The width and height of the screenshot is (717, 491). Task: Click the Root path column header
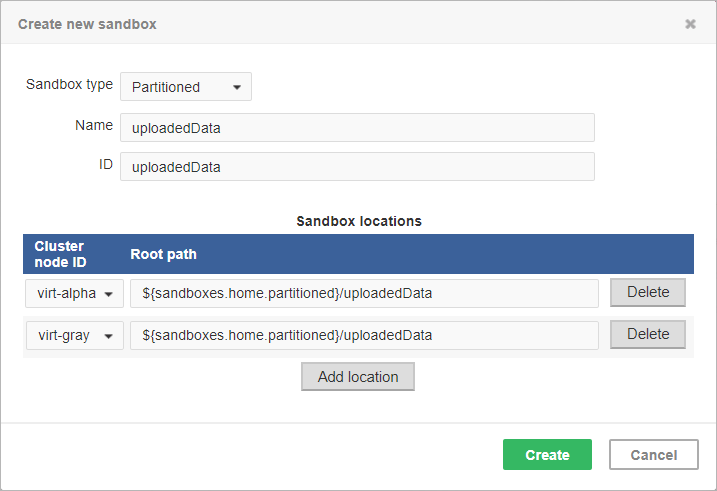pos(163,254)
